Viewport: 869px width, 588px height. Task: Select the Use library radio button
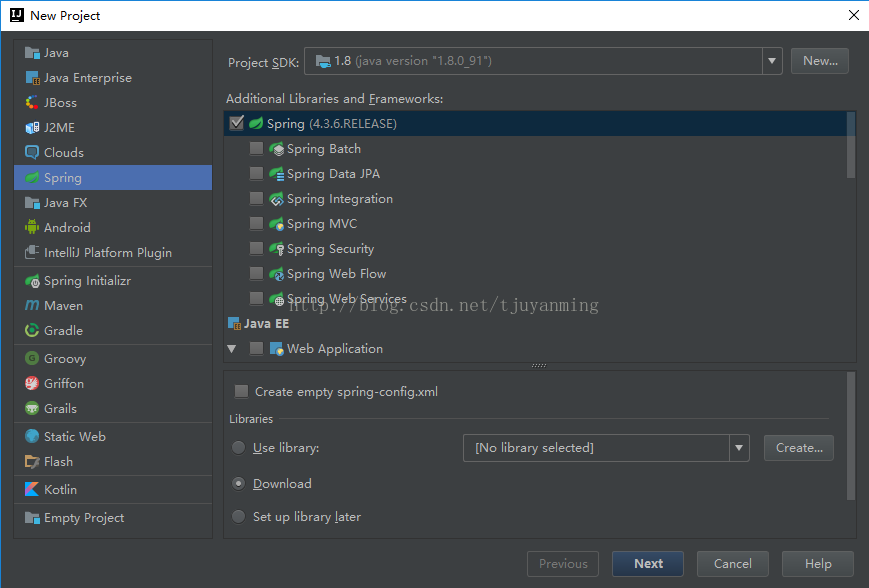[x=238, y=447]
